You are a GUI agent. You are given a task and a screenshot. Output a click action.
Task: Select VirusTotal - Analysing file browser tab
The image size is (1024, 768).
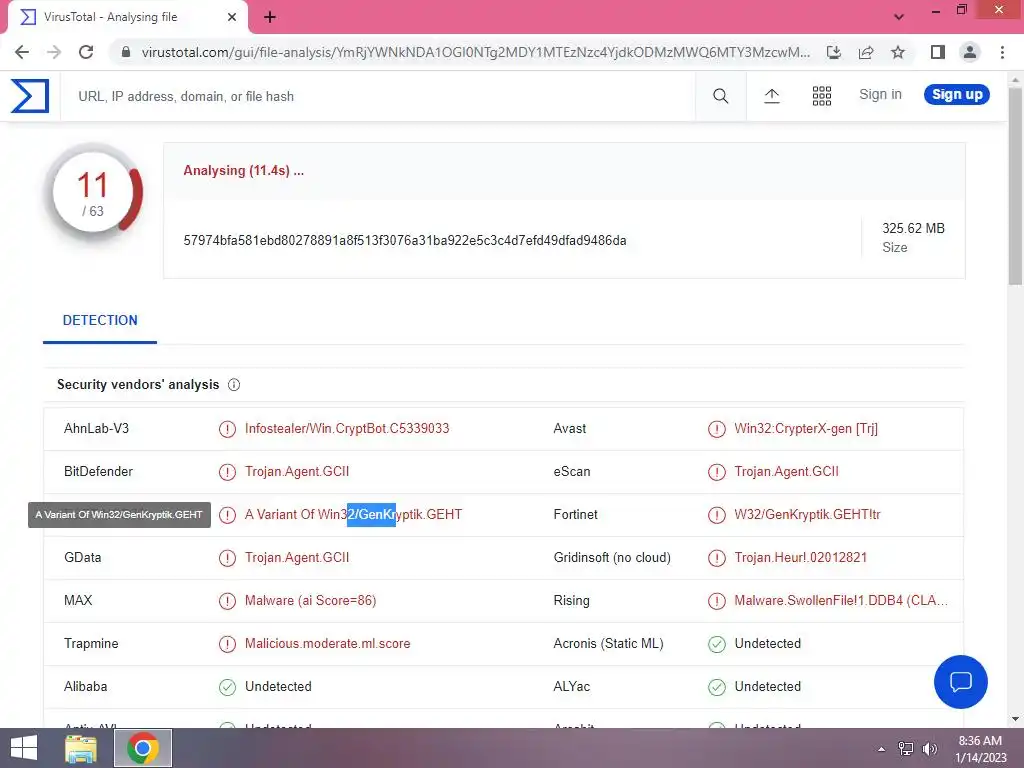(x=128, y=17)
